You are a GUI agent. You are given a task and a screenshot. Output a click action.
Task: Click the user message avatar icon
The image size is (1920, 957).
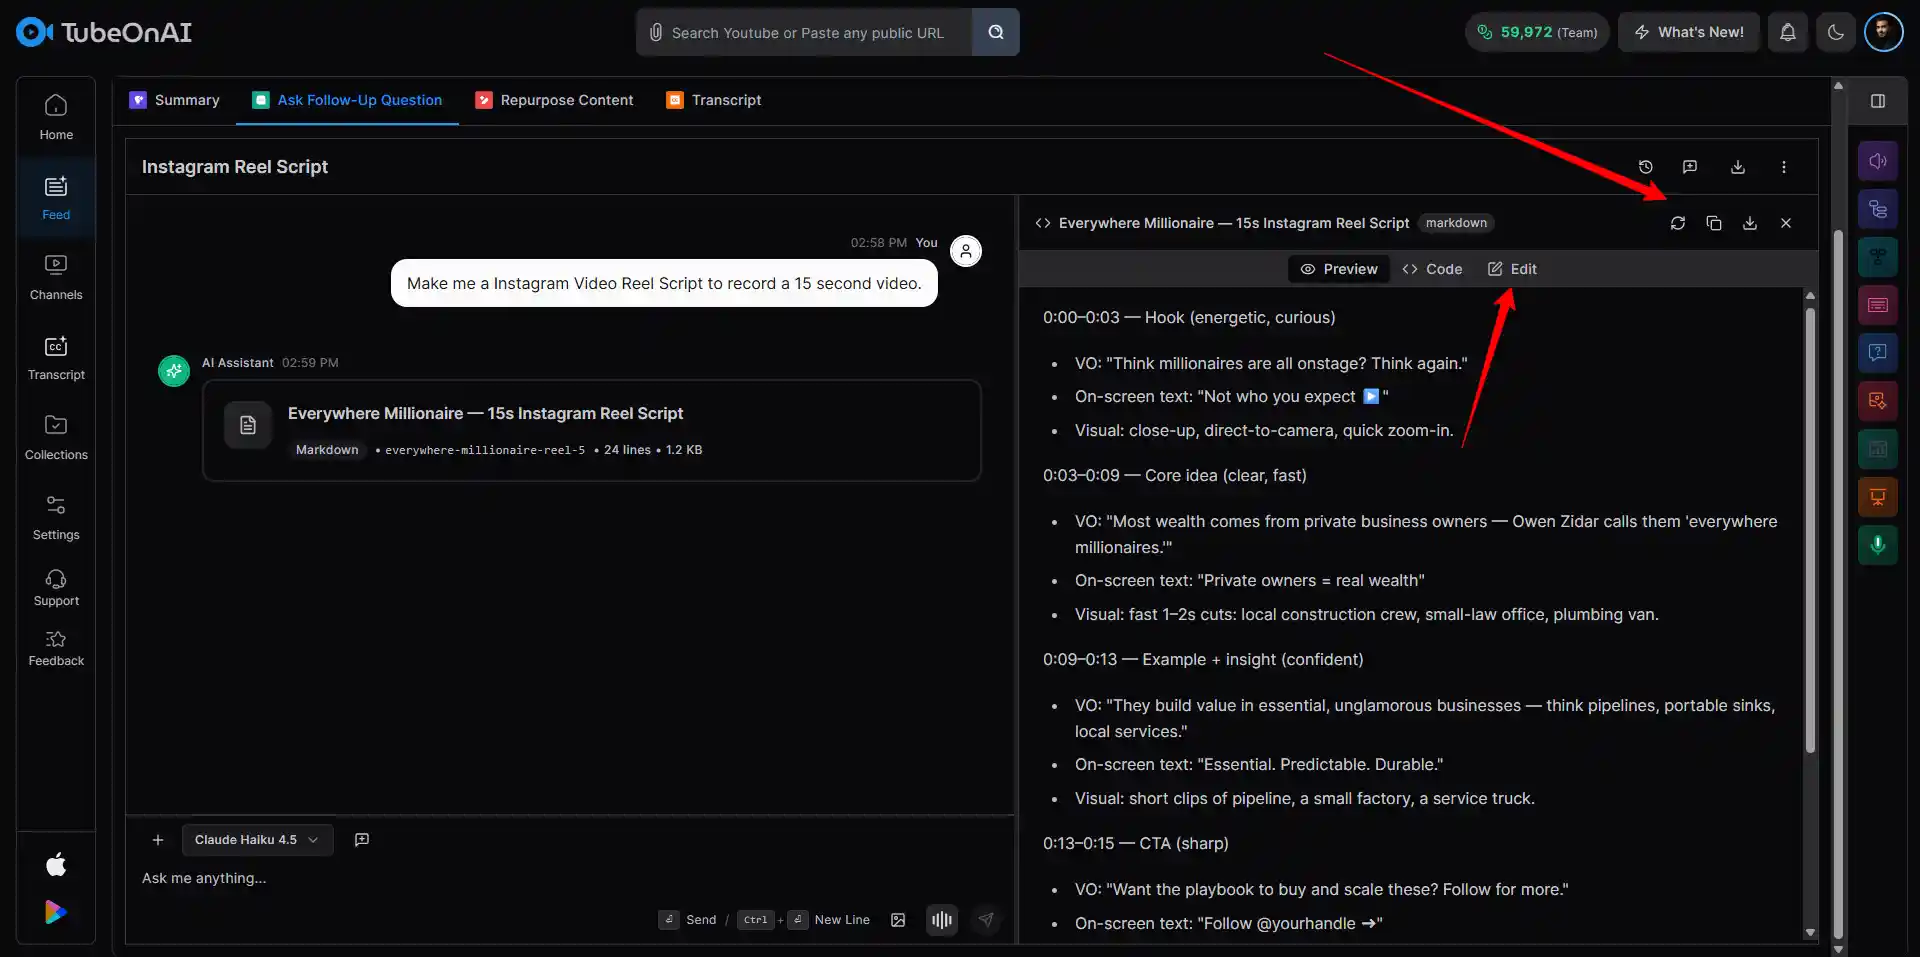(x=966, y=251)
